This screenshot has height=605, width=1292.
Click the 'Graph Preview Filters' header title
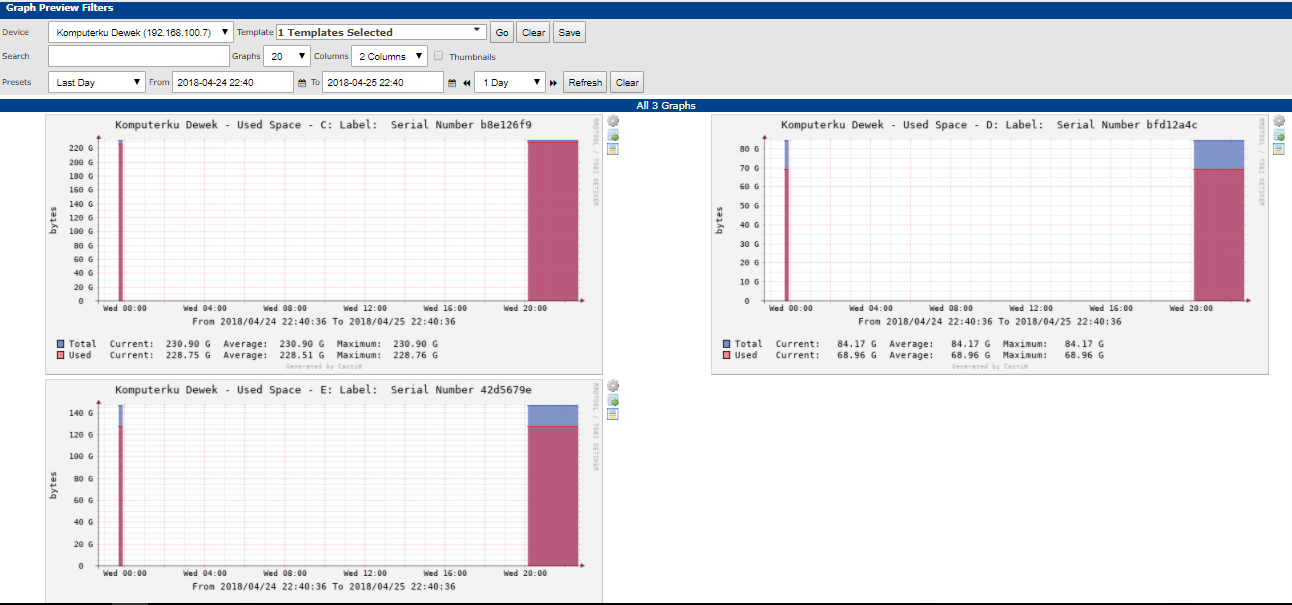(x=60, y=8)
